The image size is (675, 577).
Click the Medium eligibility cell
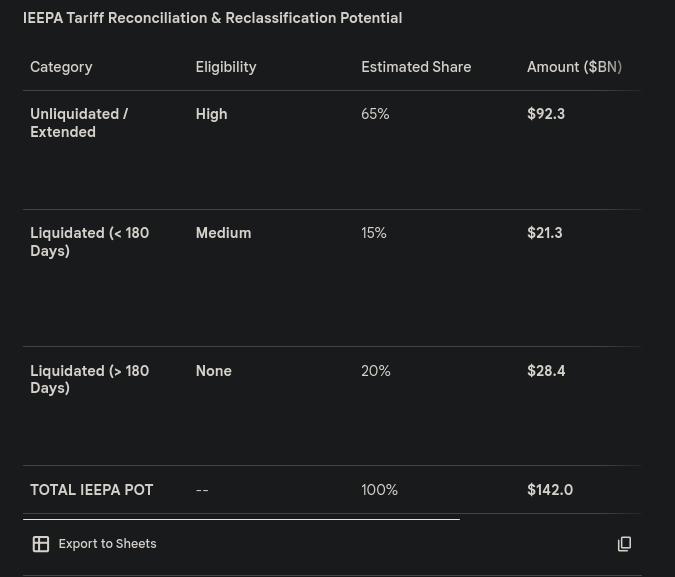point(223,233)
